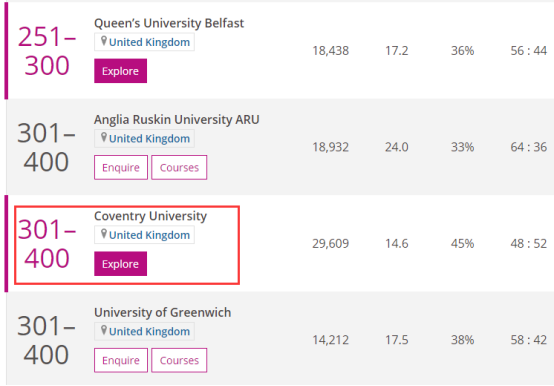View Courses for University of Greenwich
Screen dimensions: 554x386
pos(179,360)
